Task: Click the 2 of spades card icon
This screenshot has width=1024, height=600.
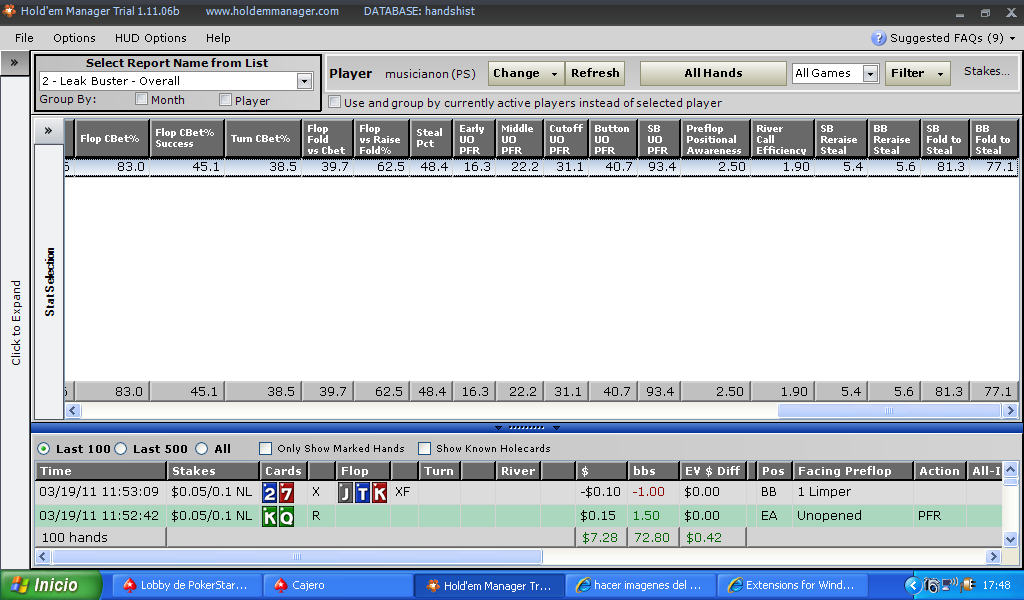Action: (270, 492)
